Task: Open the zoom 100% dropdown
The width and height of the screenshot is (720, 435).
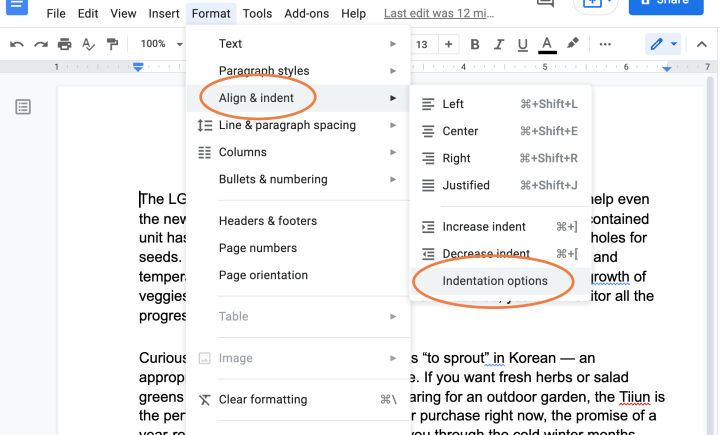Action: click(162, 44)
